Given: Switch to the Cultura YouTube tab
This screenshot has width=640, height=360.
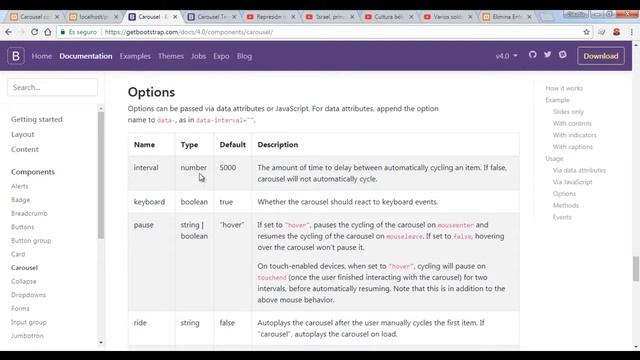Looking at the screenshot, I should coord(389,17).
